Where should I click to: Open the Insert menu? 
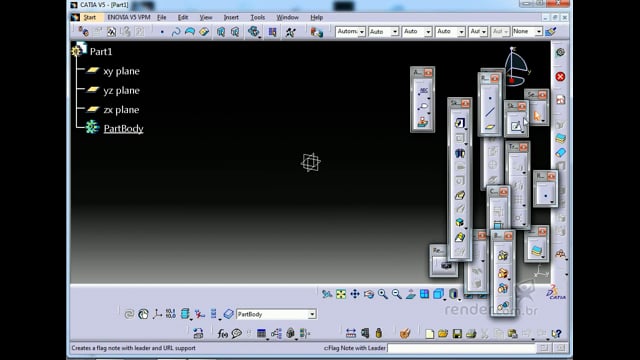231,17
